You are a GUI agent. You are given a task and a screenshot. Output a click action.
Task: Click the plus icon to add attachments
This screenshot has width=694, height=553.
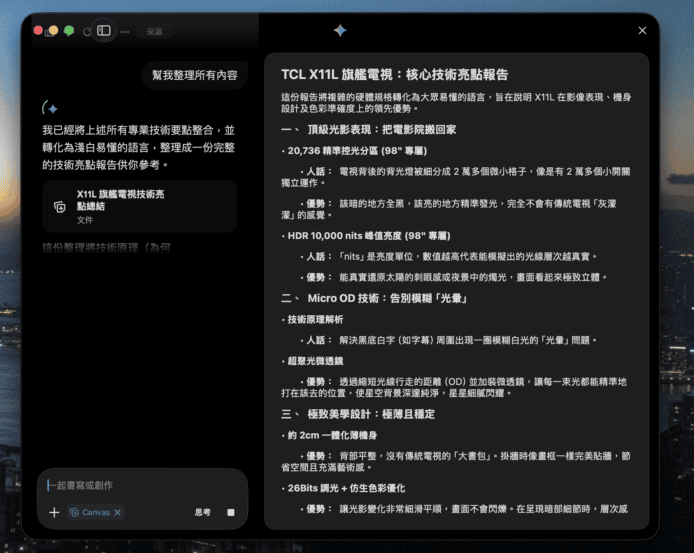(x=54, y=512)
